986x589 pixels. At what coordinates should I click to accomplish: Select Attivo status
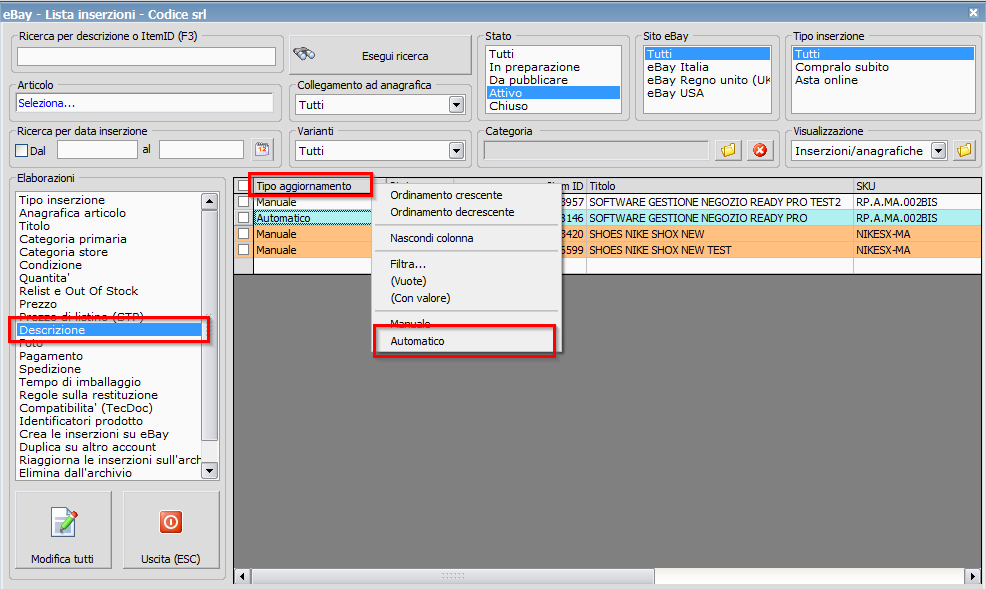click(553, 93)
